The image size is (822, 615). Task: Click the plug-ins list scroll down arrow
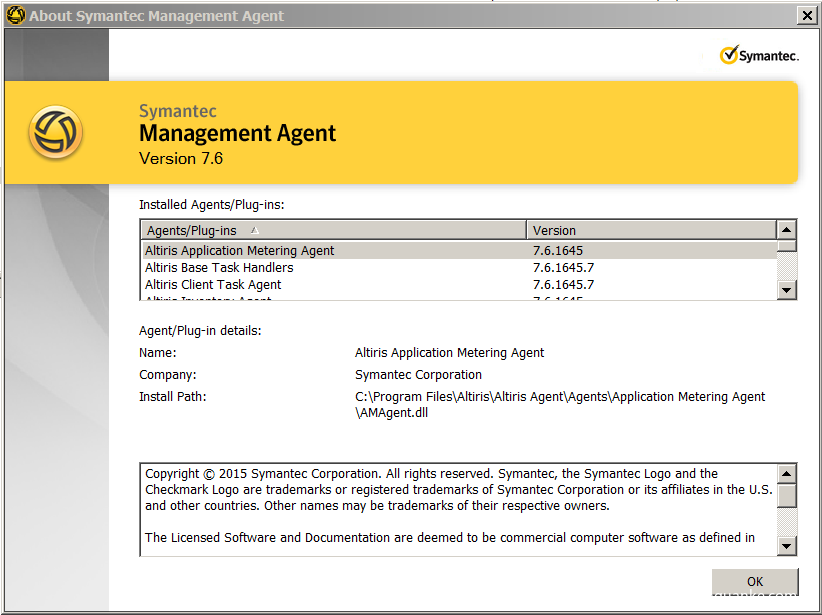[786, 289]
